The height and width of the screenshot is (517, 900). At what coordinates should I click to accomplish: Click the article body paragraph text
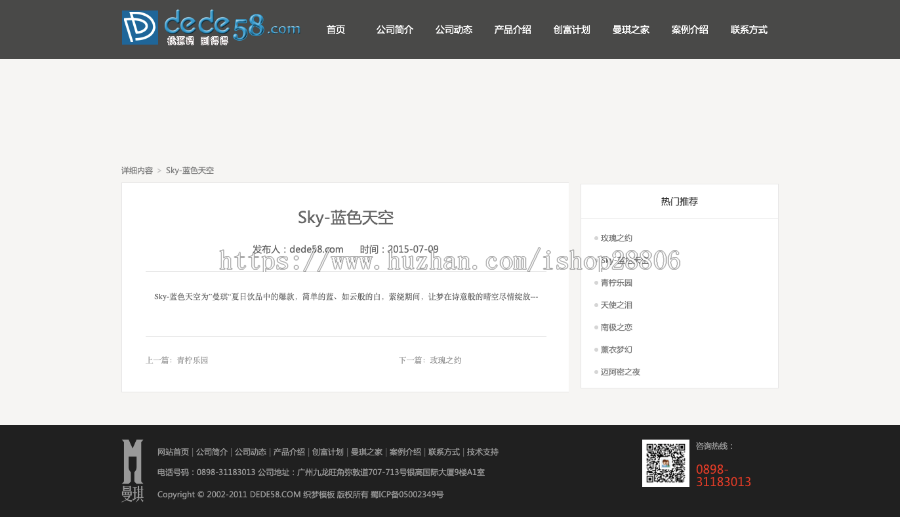[x=346, y=297]
